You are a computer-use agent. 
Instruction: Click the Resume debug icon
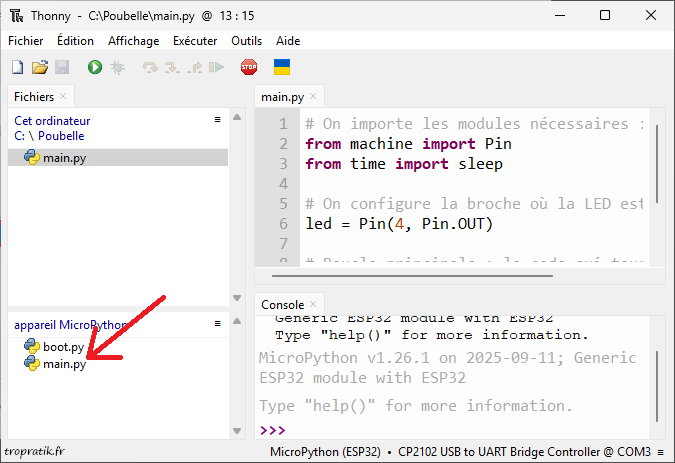216,68
